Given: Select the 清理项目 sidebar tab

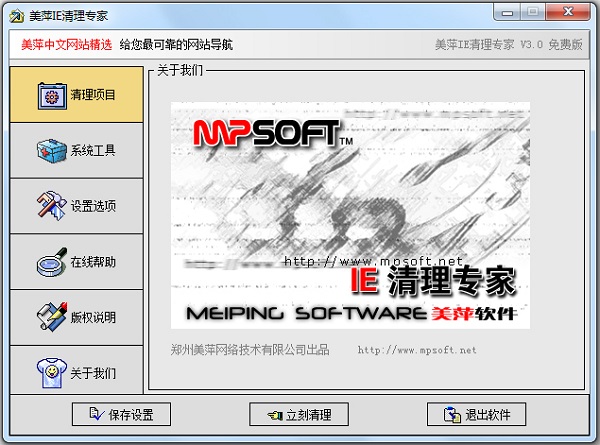Looking at the screenshot, I should click(77, 95).
